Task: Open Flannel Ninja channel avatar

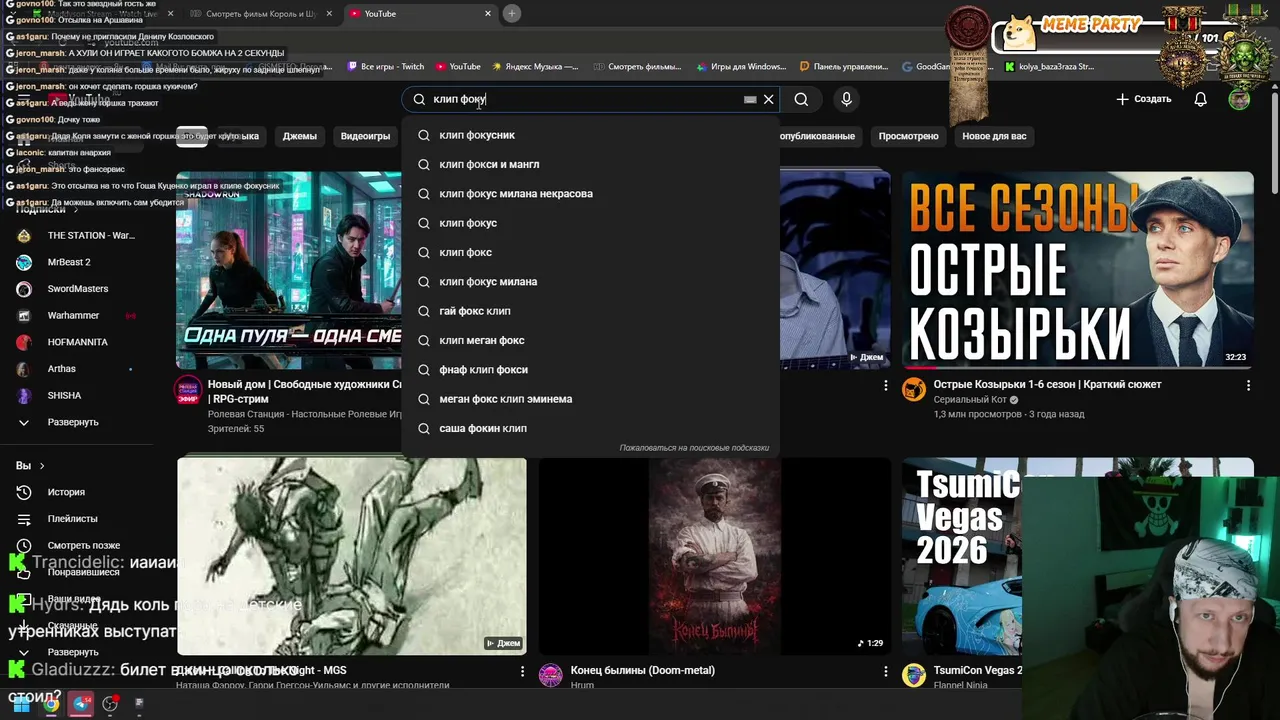Action: (914, 676)
